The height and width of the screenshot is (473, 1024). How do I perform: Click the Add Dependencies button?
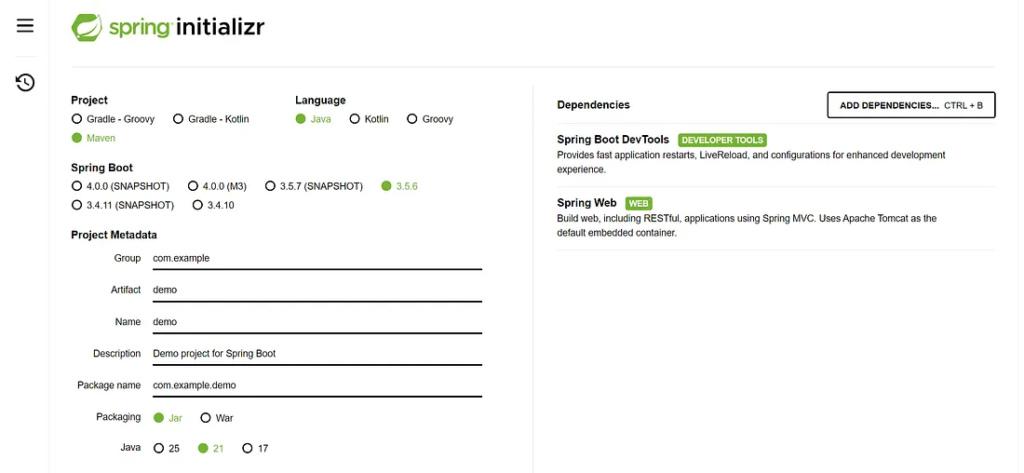(x=911, y=105)
